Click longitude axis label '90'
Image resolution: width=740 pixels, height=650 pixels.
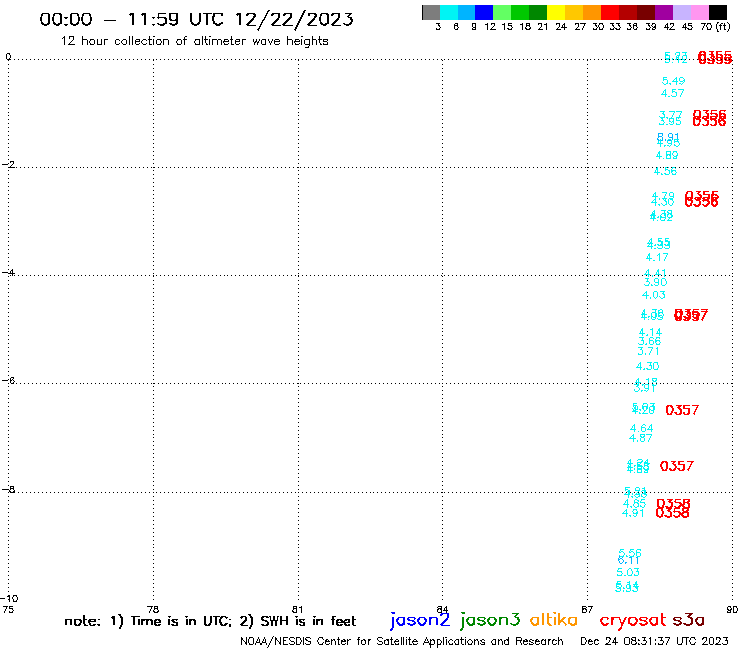click(732, 609)
